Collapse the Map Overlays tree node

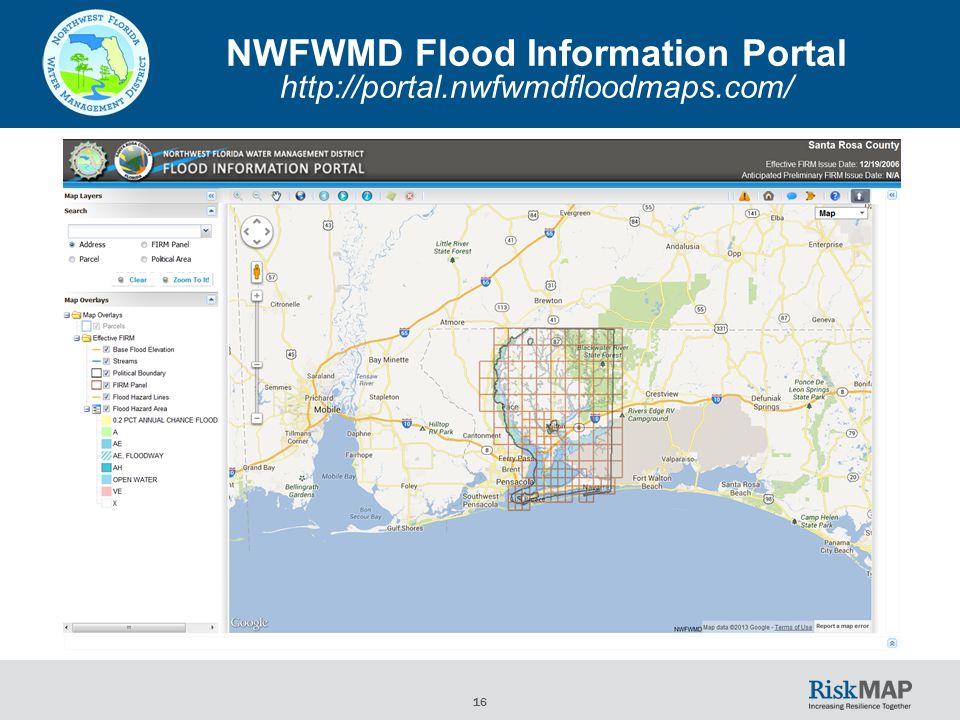[67, 315]
